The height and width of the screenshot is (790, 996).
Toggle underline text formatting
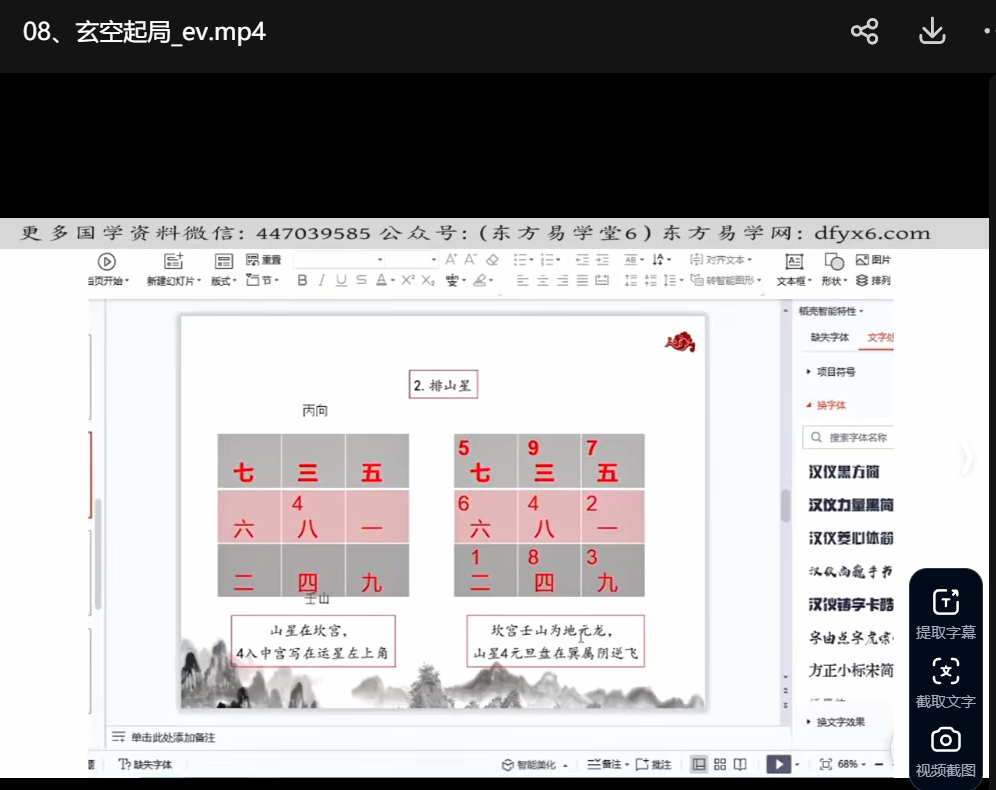click(x=341, y=281)
